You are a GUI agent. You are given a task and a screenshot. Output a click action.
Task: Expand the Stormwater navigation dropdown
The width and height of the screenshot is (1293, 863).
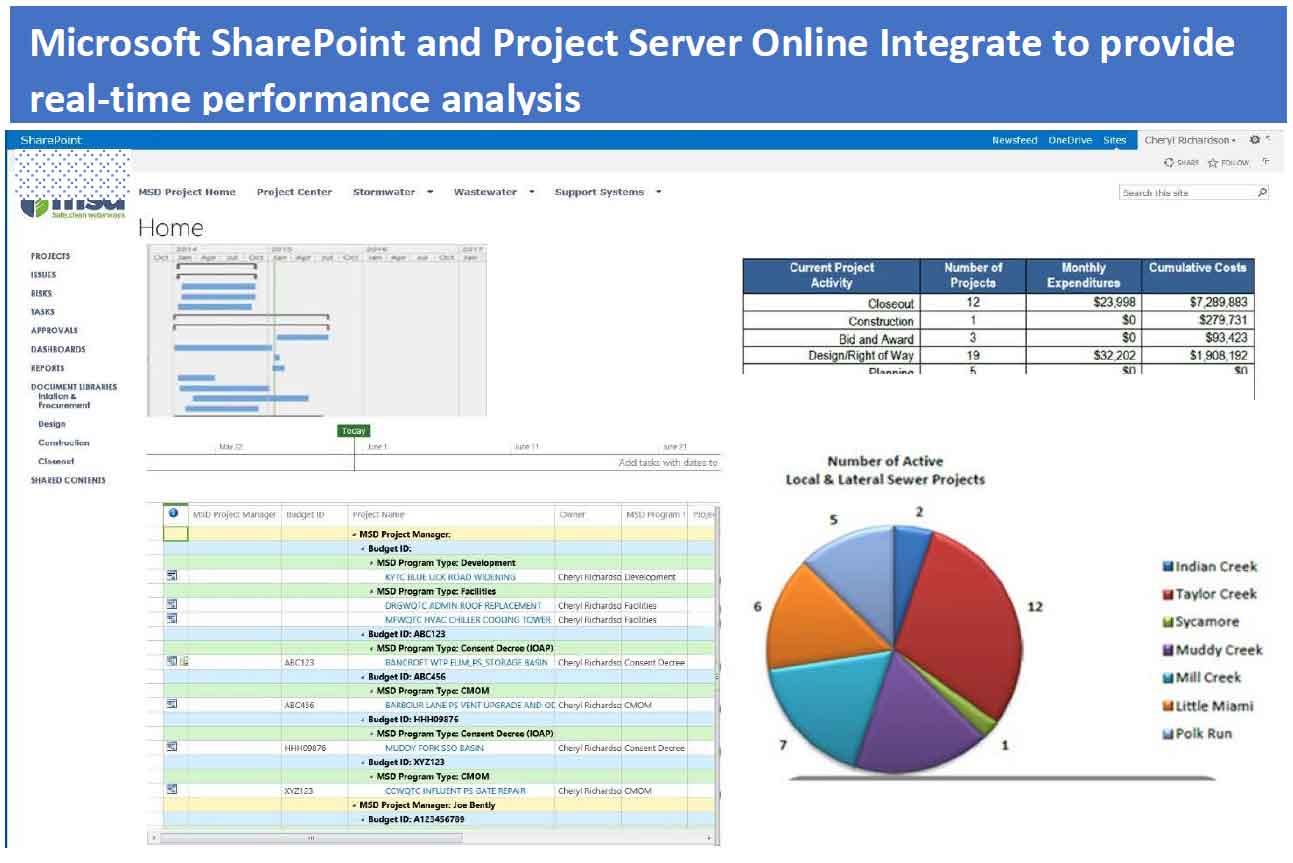(x=430, y=192)
